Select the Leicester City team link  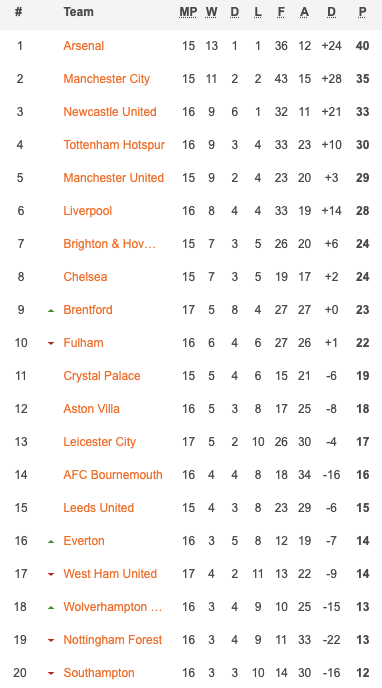(100, 442)
